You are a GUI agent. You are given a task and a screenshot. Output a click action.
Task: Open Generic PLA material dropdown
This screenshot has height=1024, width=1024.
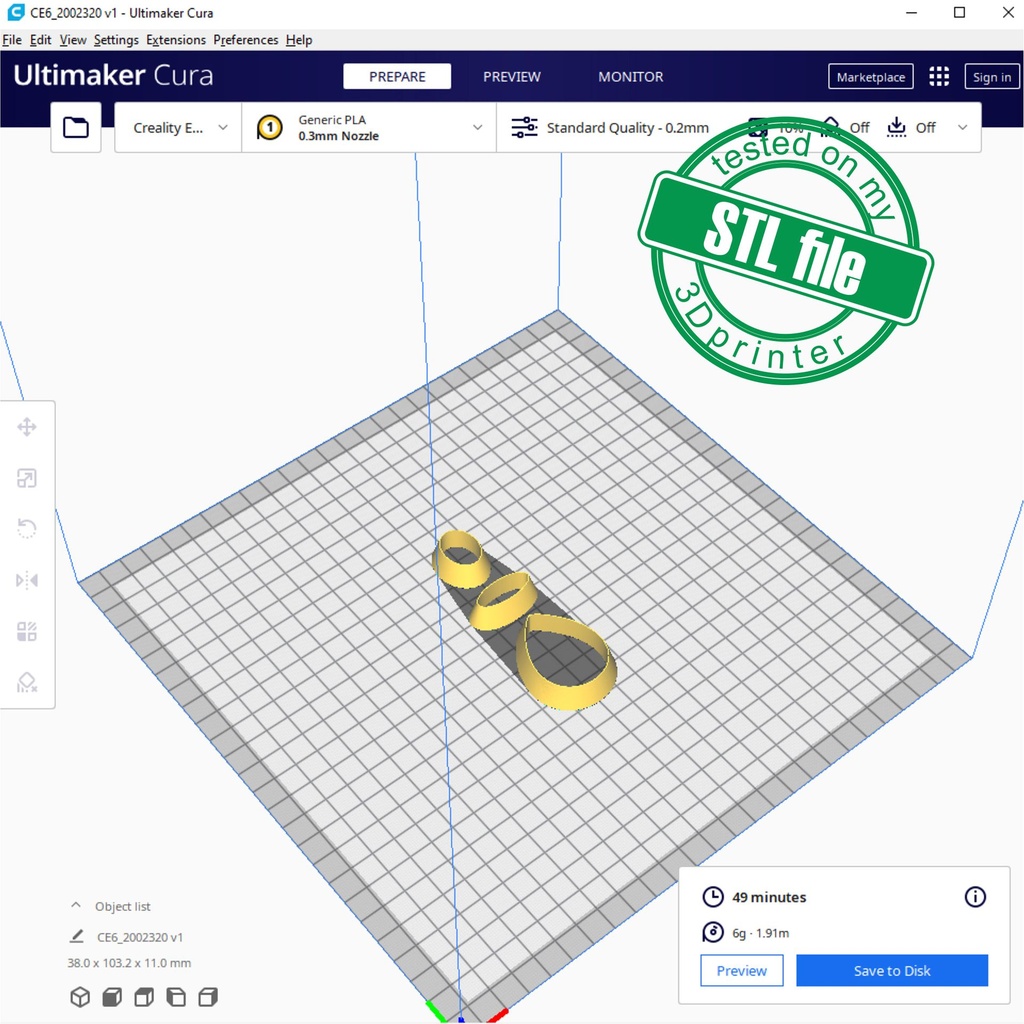click(368, 128)
